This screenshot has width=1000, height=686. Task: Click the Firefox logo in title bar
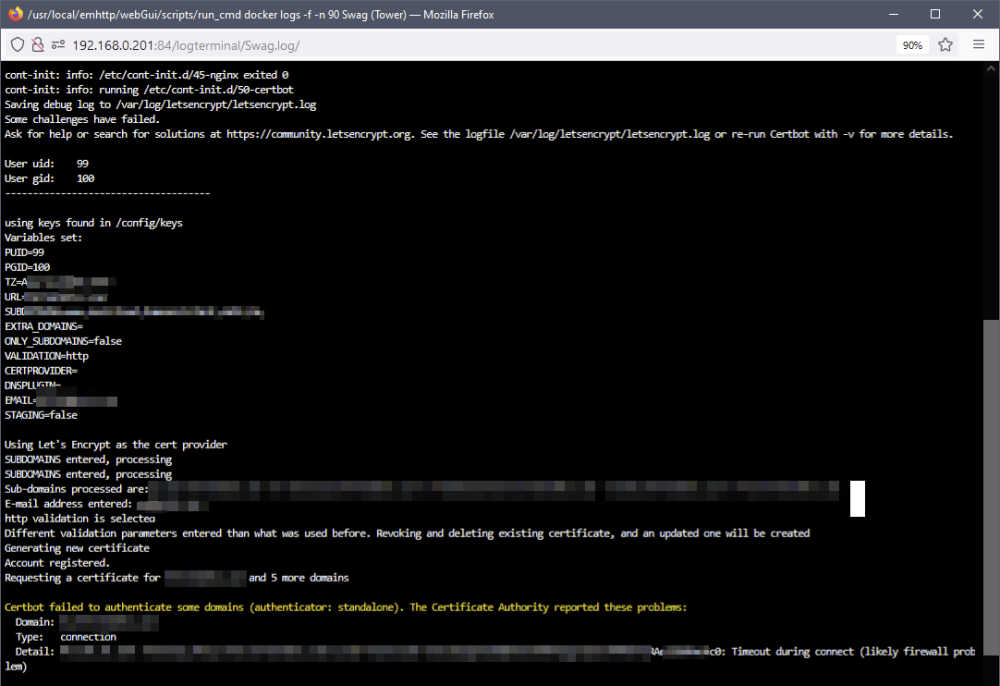[x=15, y=14]
